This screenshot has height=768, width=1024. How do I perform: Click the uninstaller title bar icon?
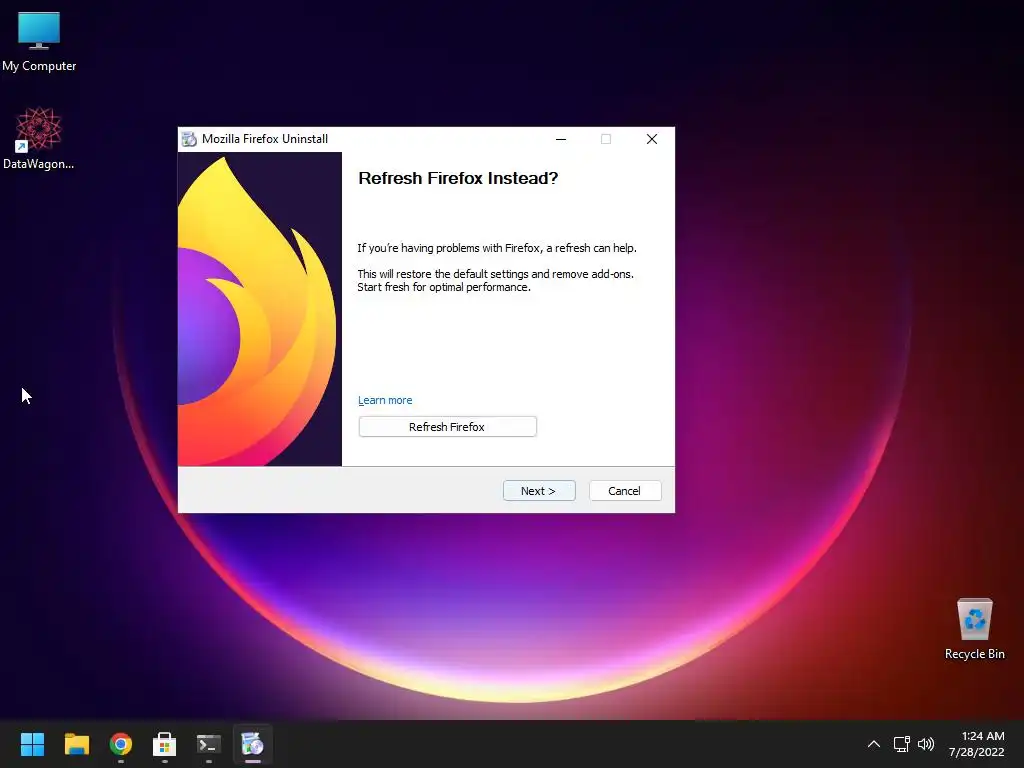pos(189,139)
